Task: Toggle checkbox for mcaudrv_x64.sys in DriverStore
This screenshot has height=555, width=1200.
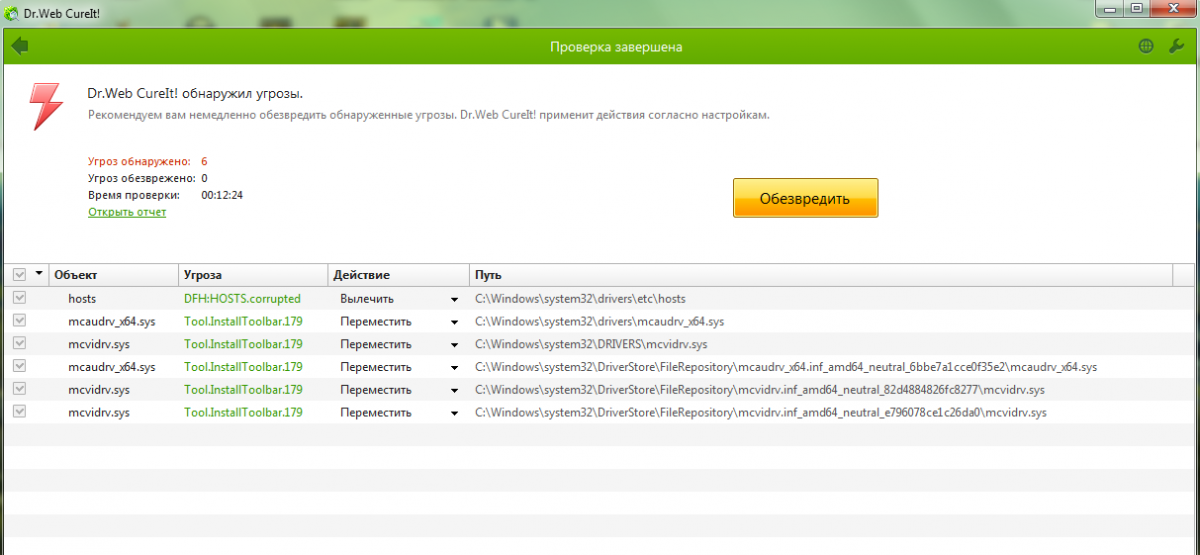Action: 19,367
